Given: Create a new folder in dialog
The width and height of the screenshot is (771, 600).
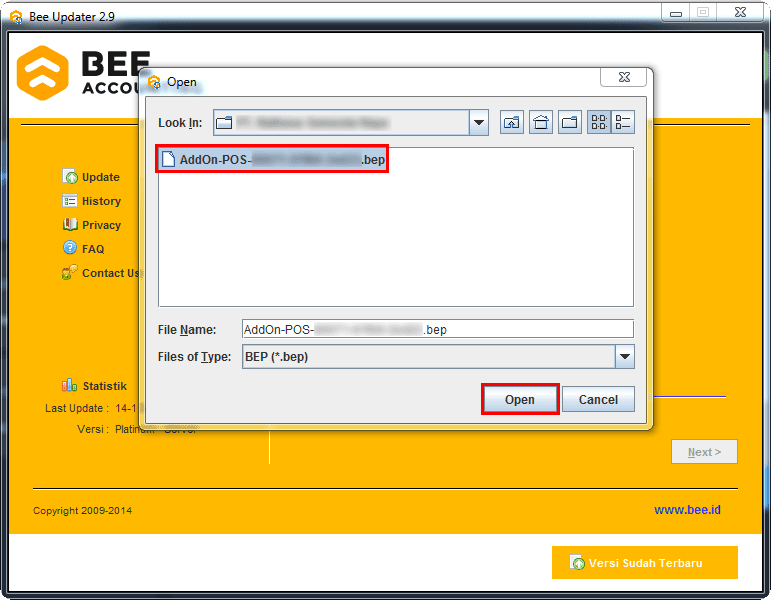Looking at the screenshot, I should click(570, 122).
